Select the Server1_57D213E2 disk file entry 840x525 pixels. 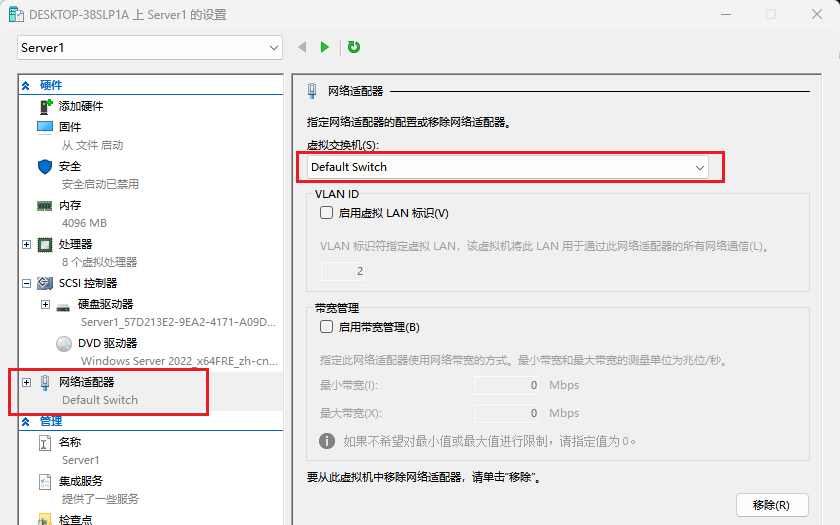click(178, 322)
